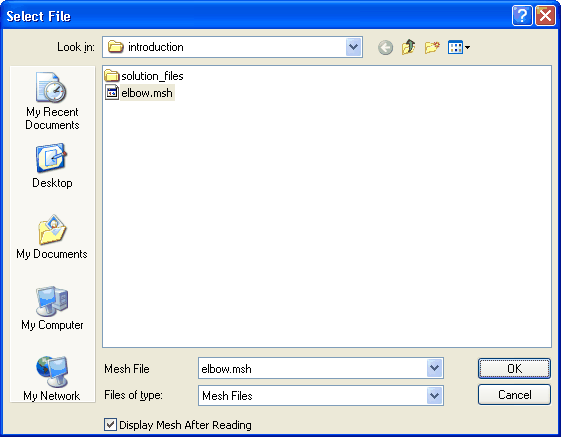The image size is (561, 437).
Task: Click inside the Mesh File text field
Action: pos(313,368)
